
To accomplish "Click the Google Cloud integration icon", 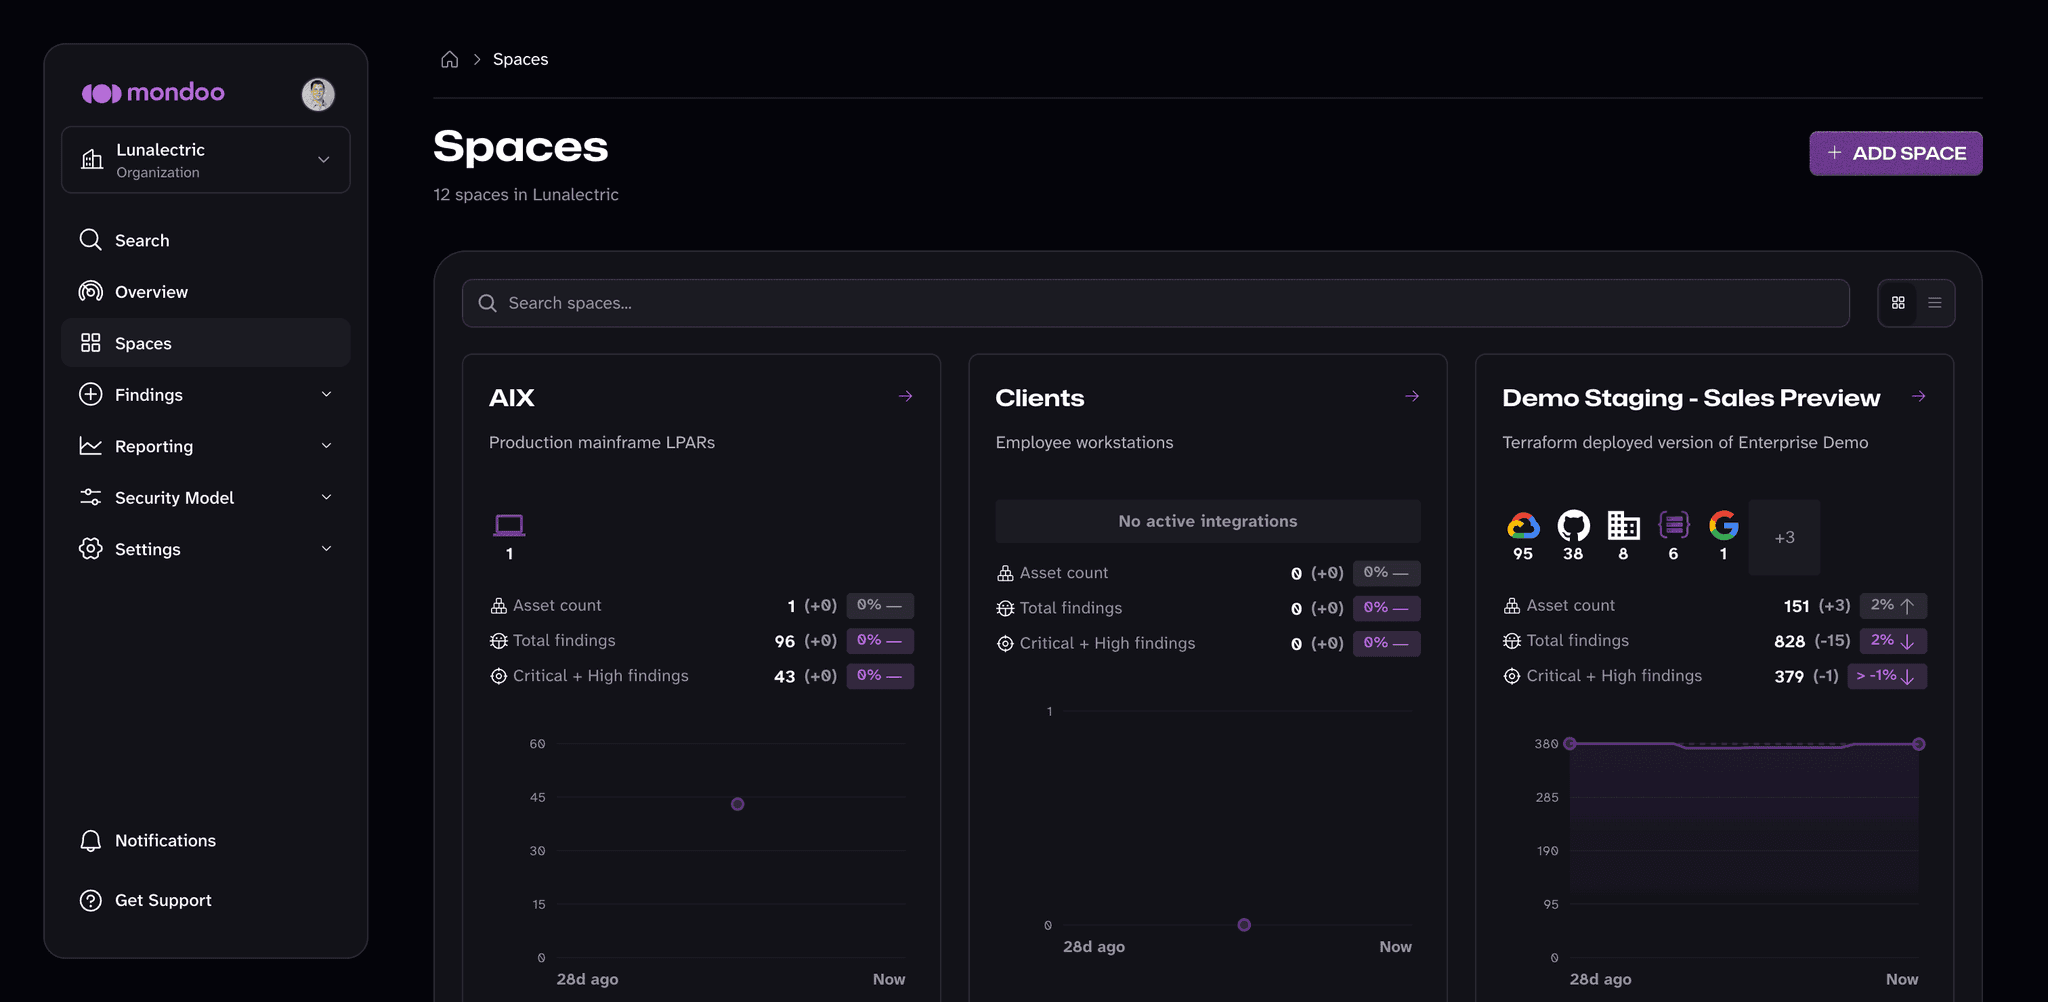I will click(1523, 525).
